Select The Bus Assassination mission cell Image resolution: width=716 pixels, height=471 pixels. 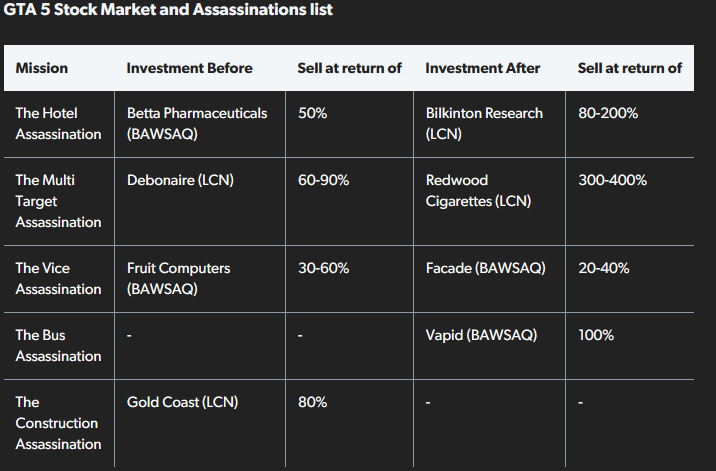58,345
